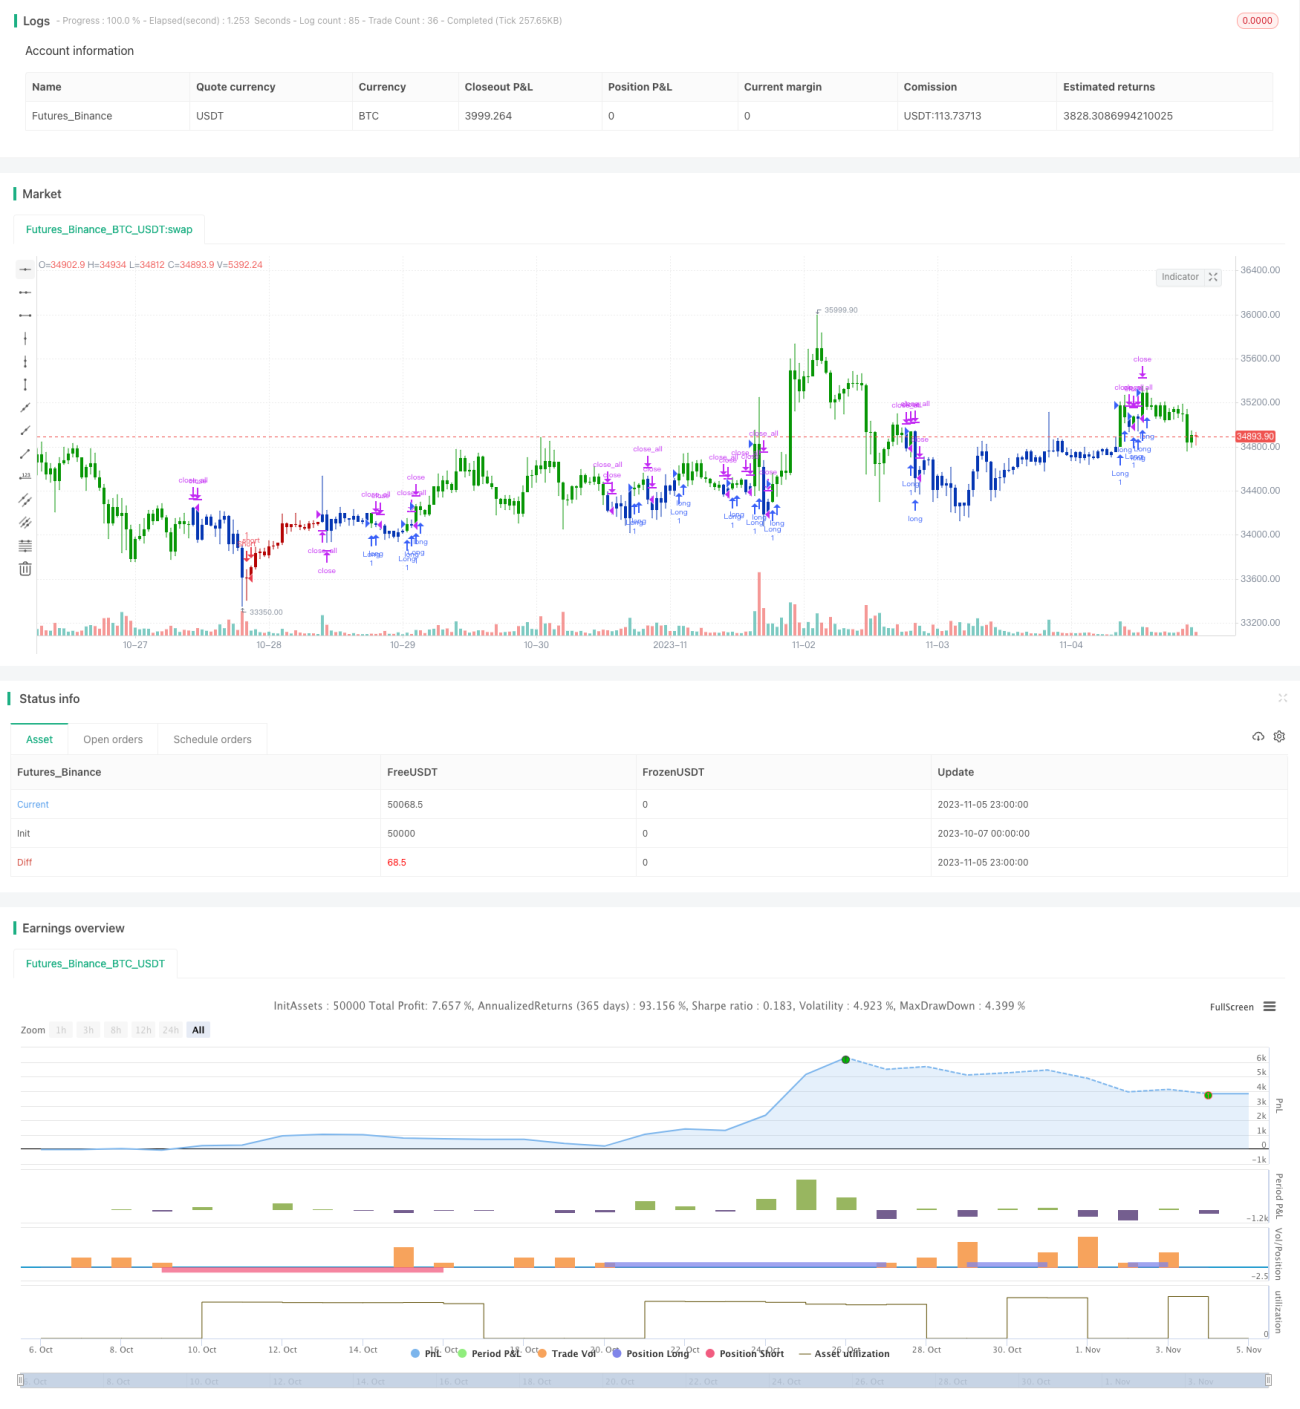Collapse the Status info section
Viewport: 1300px width, 1409px height.
[x=1282, y=698]
